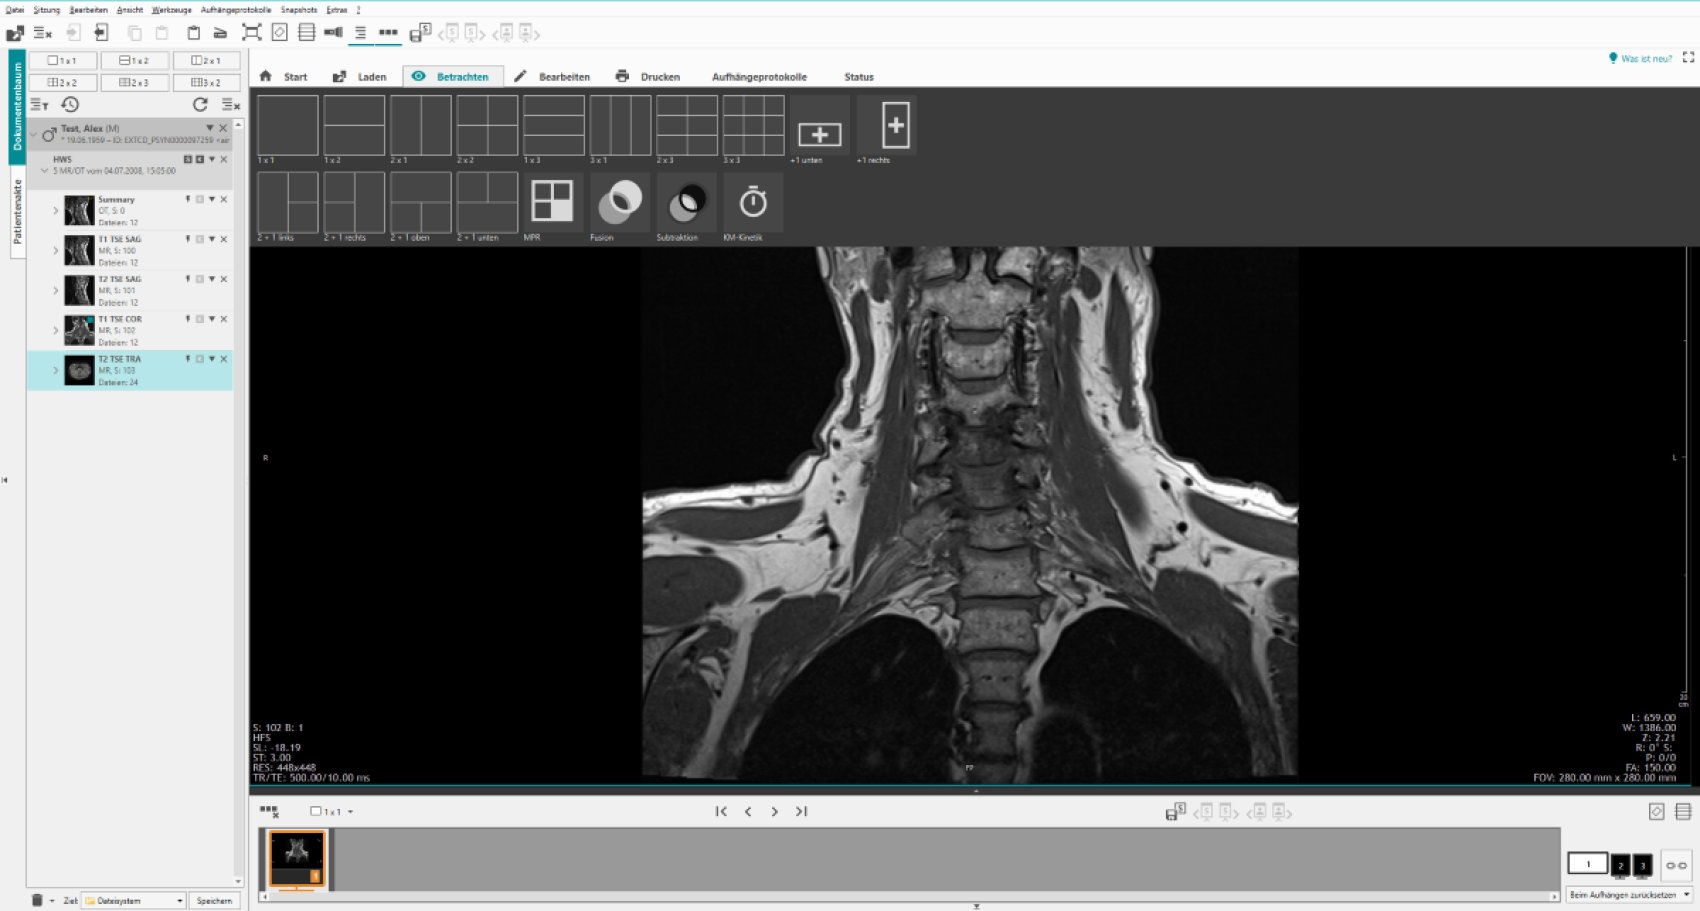Pick the 2 + 1 links layout
Screen dimensions: 1700x911
(287, 202)
